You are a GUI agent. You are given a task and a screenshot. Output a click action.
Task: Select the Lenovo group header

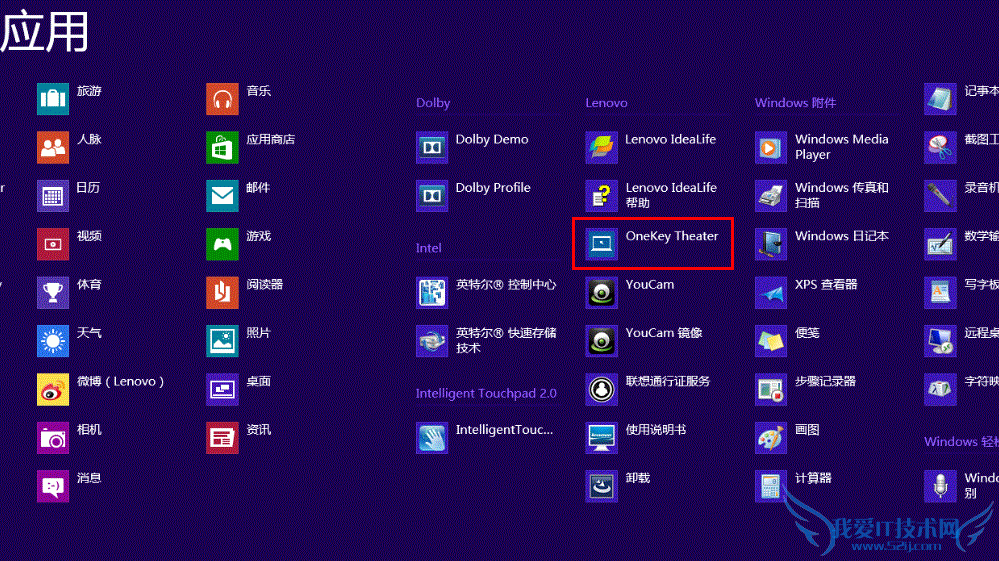[x=607, y=103]
